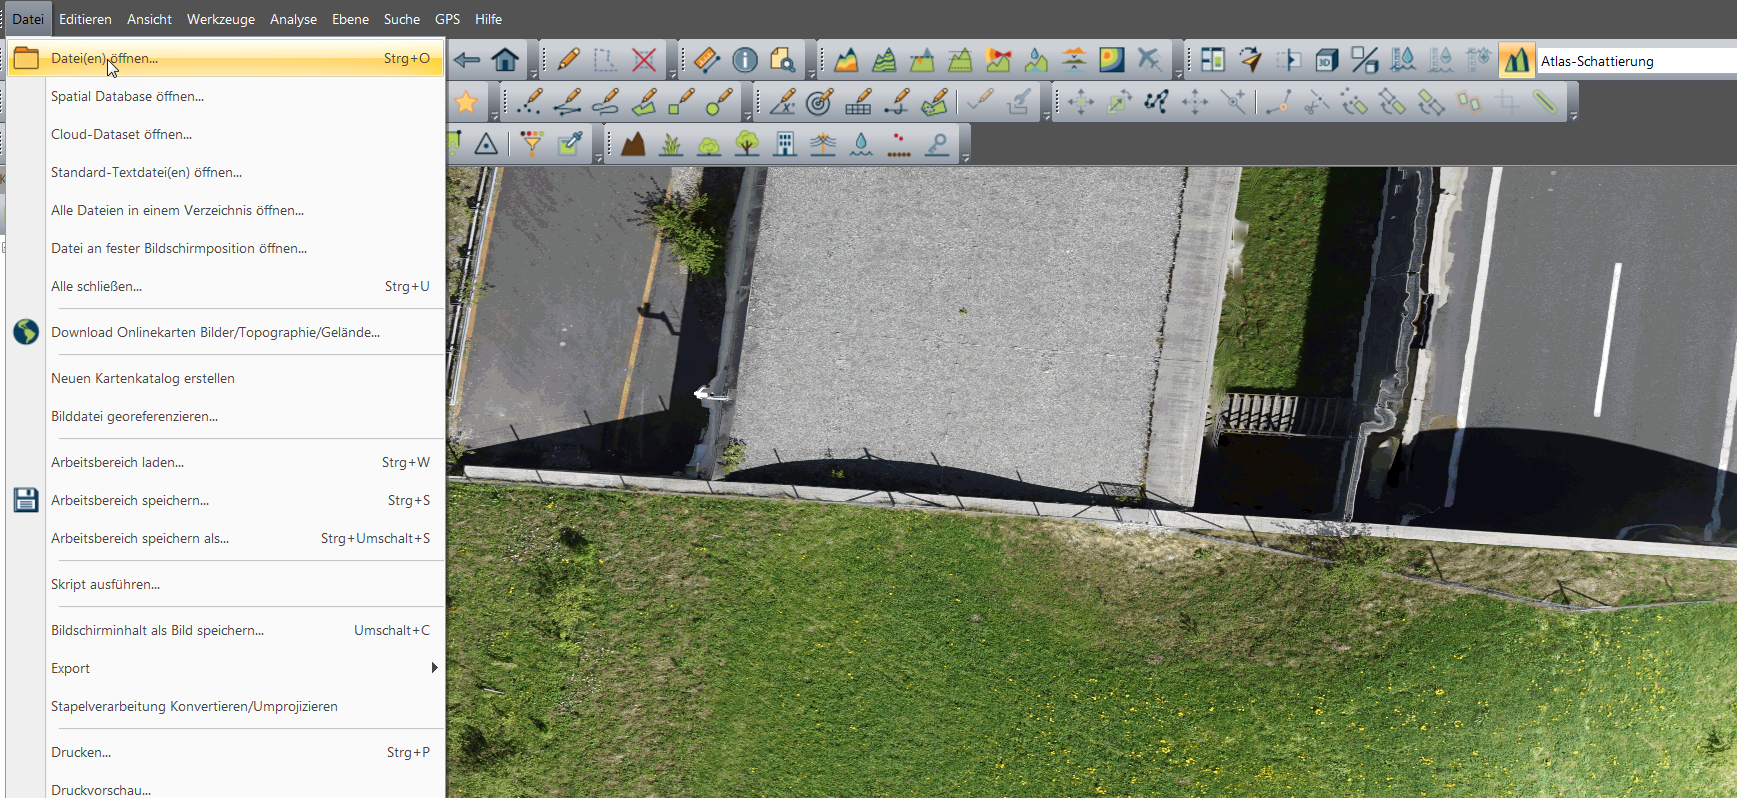1737x798 pixels.
Task: Click the brown mountain ground classification icon
Action: [633, 144]
